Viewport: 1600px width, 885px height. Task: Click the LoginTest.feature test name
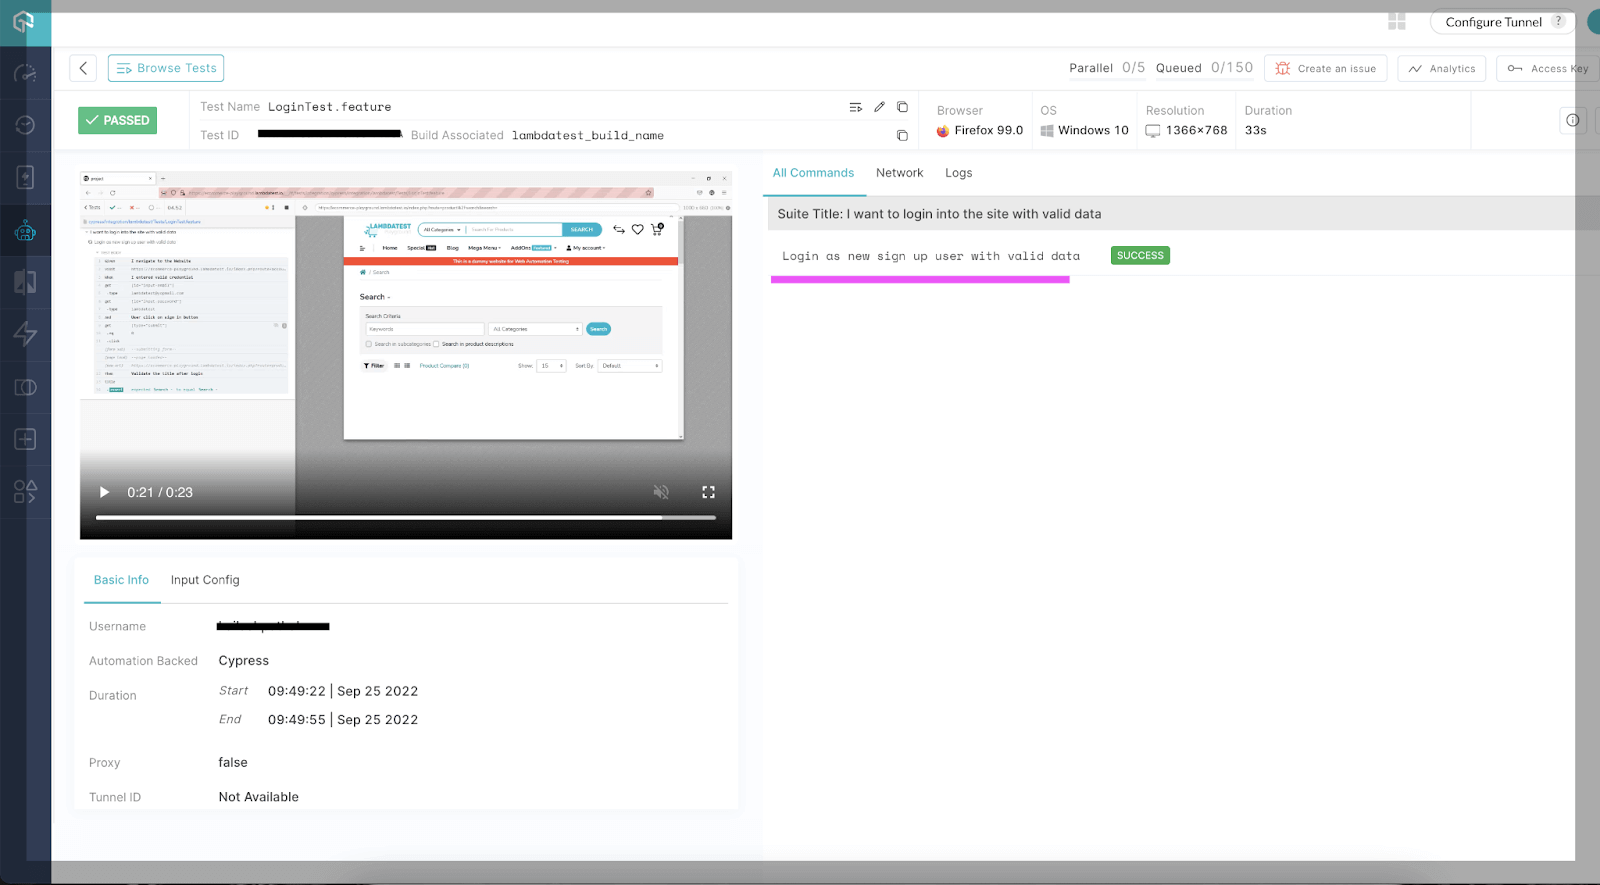coord(329,107)
